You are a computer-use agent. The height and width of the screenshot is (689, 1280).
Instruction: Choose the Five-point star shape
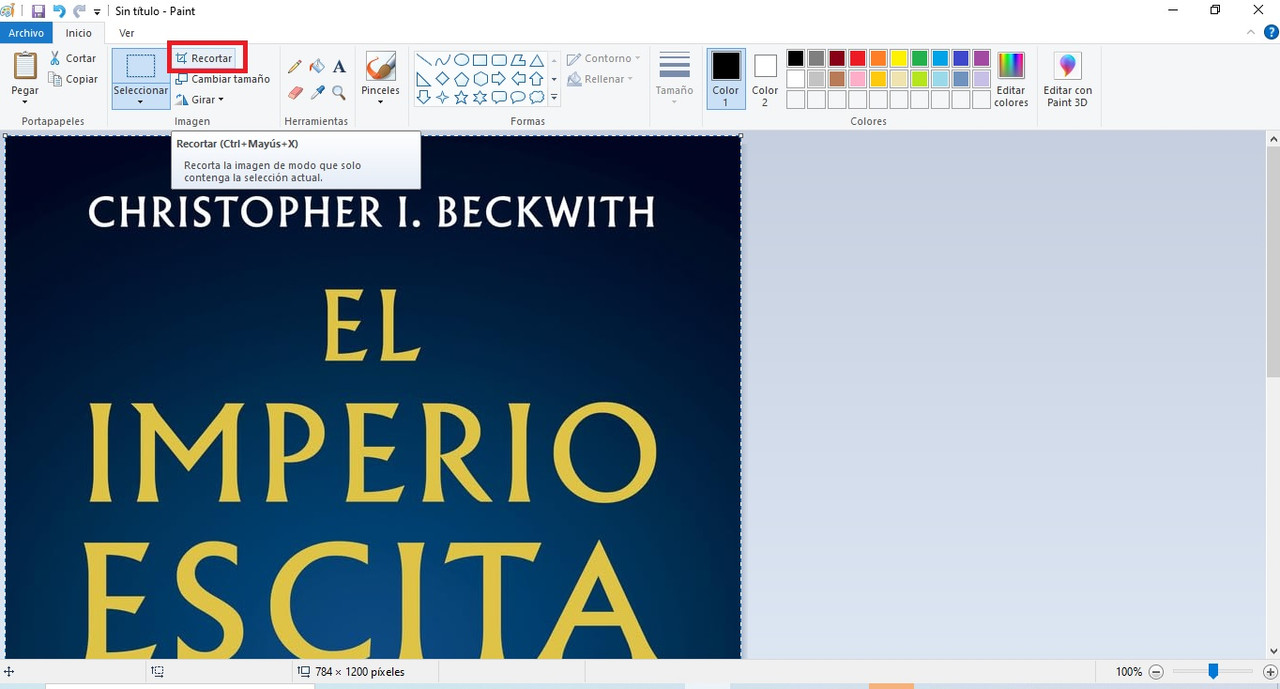[461, 98]
